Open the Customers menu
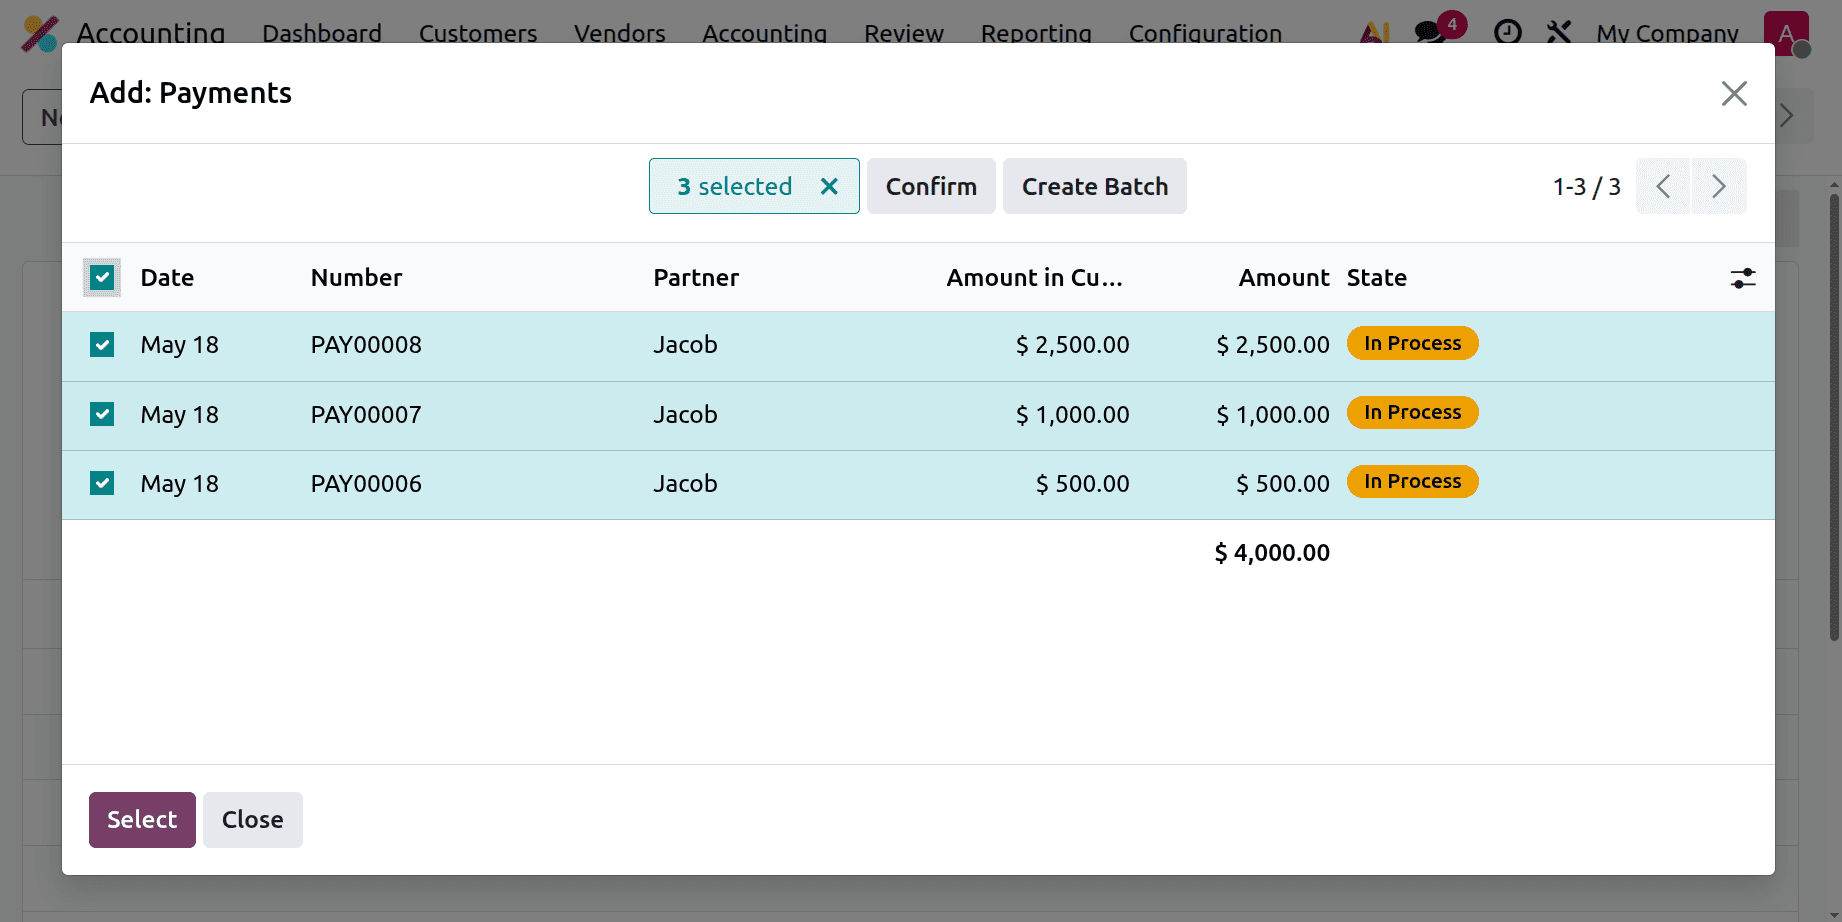Screen dimensions: 1842x922 point(478,33)
